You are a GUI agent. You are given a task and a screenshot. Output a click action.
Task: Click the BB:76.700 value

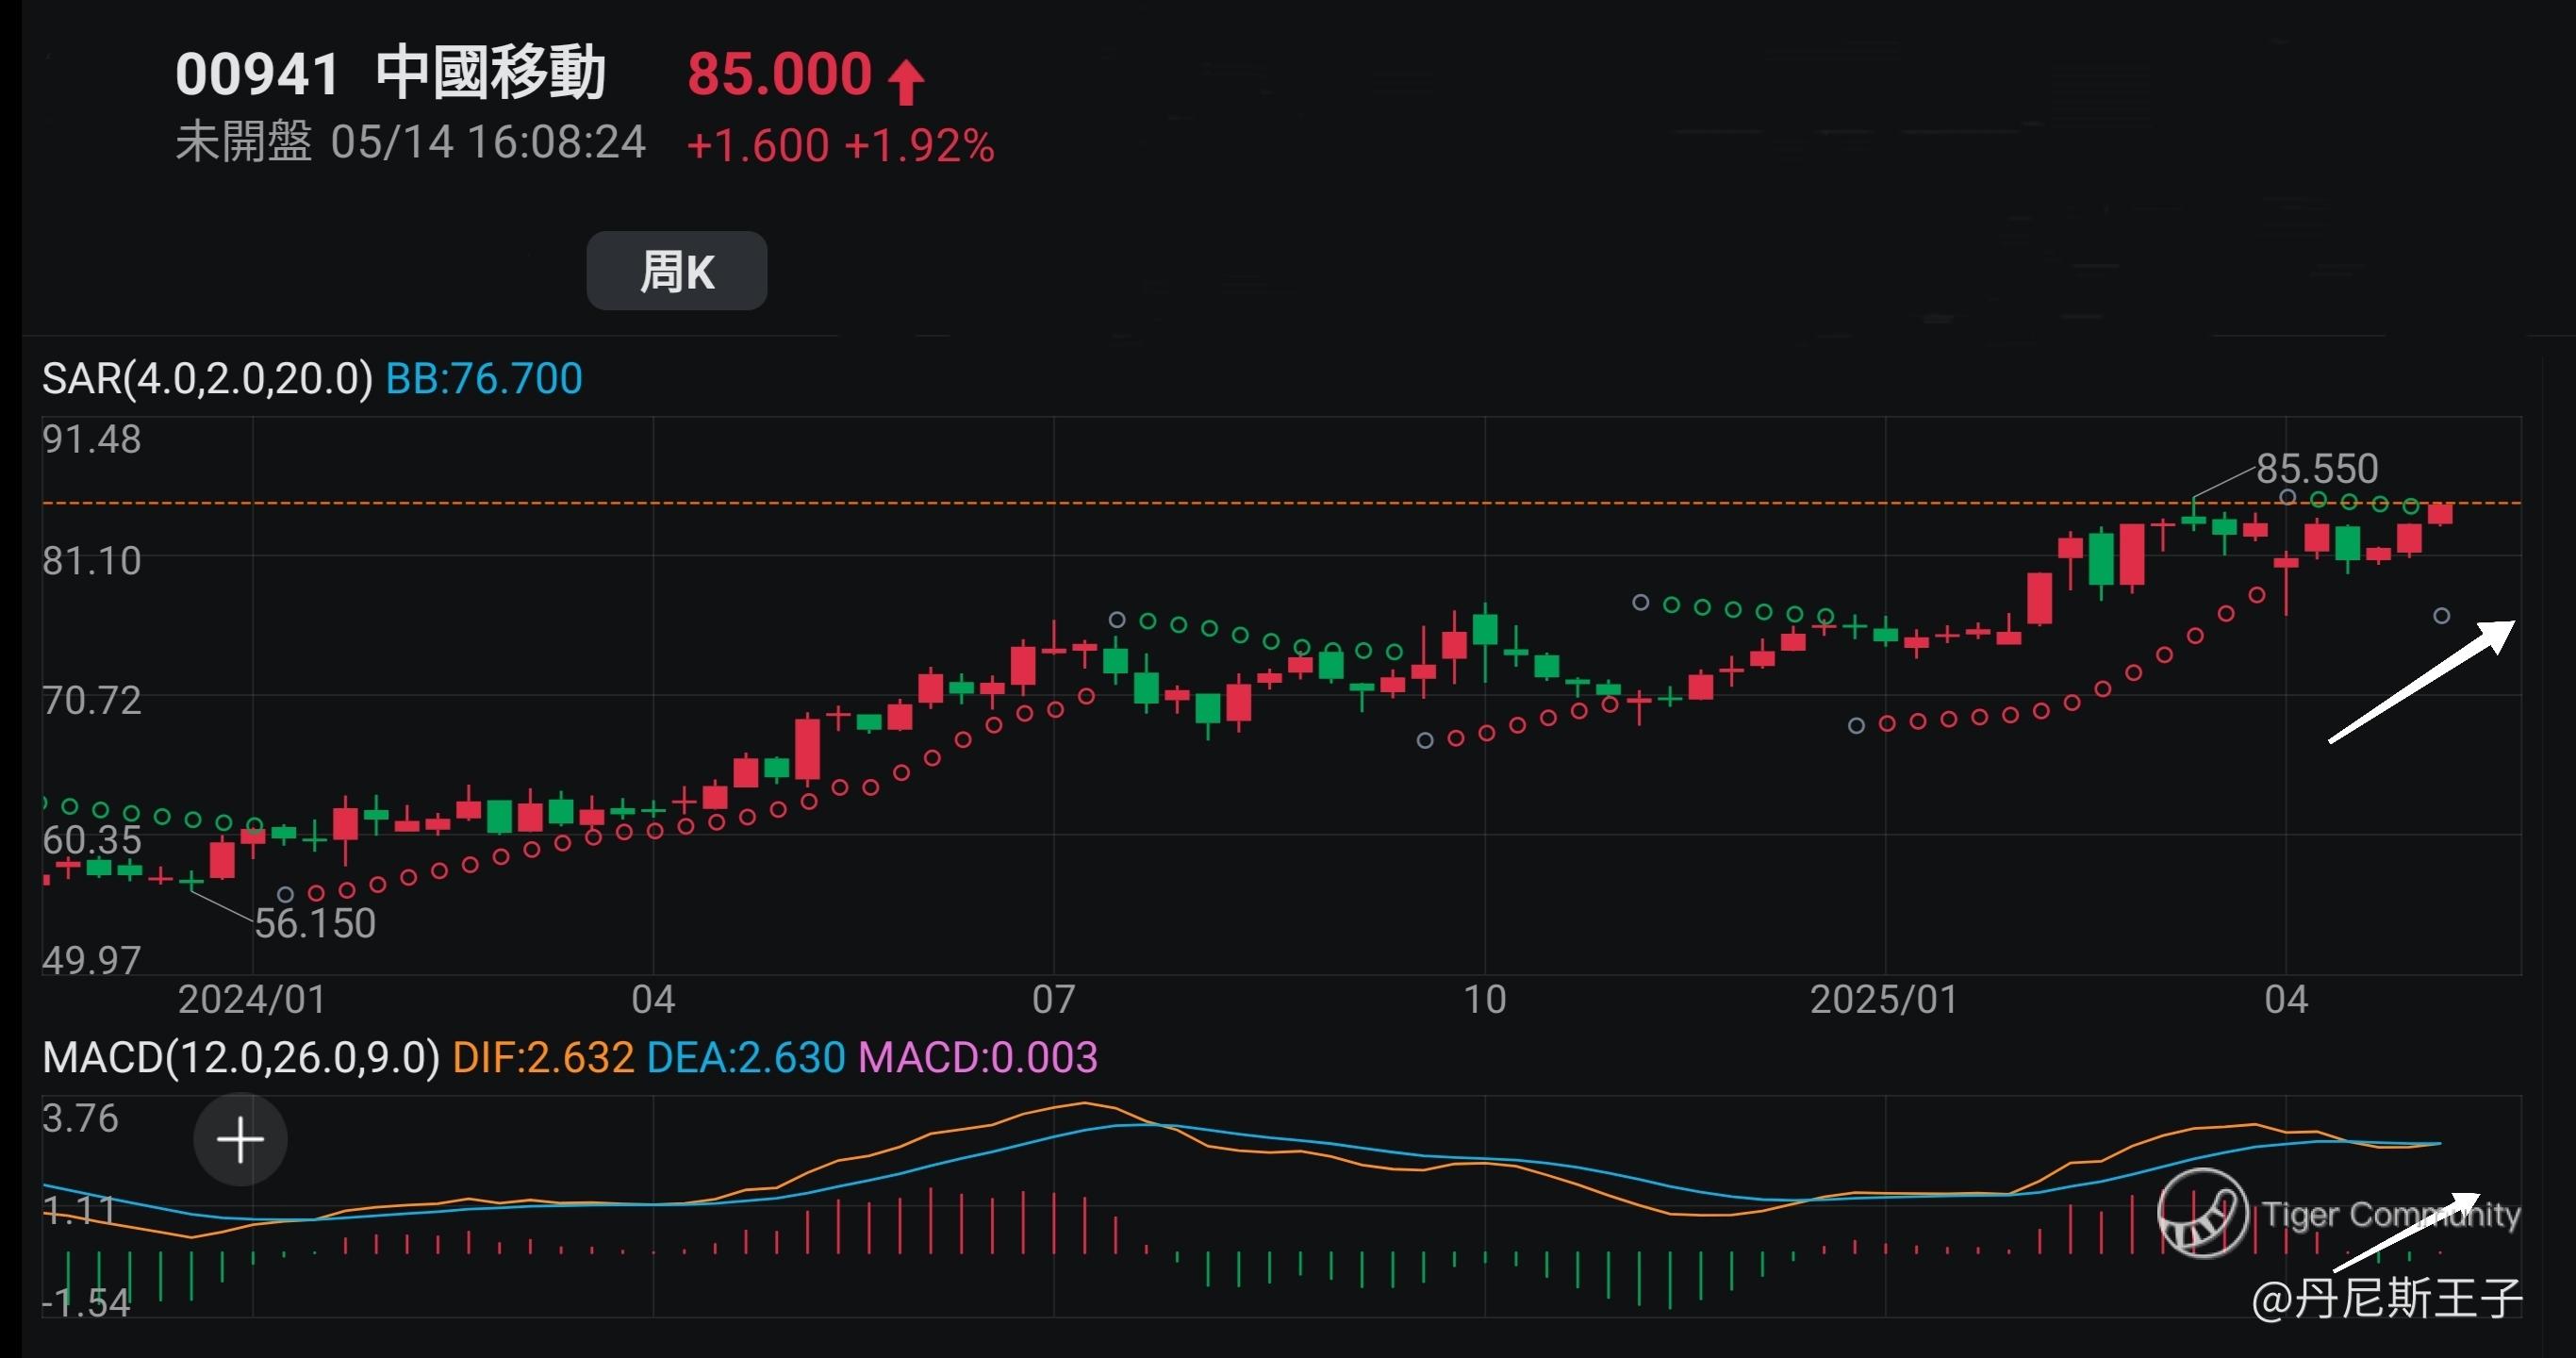click(484, 378)
